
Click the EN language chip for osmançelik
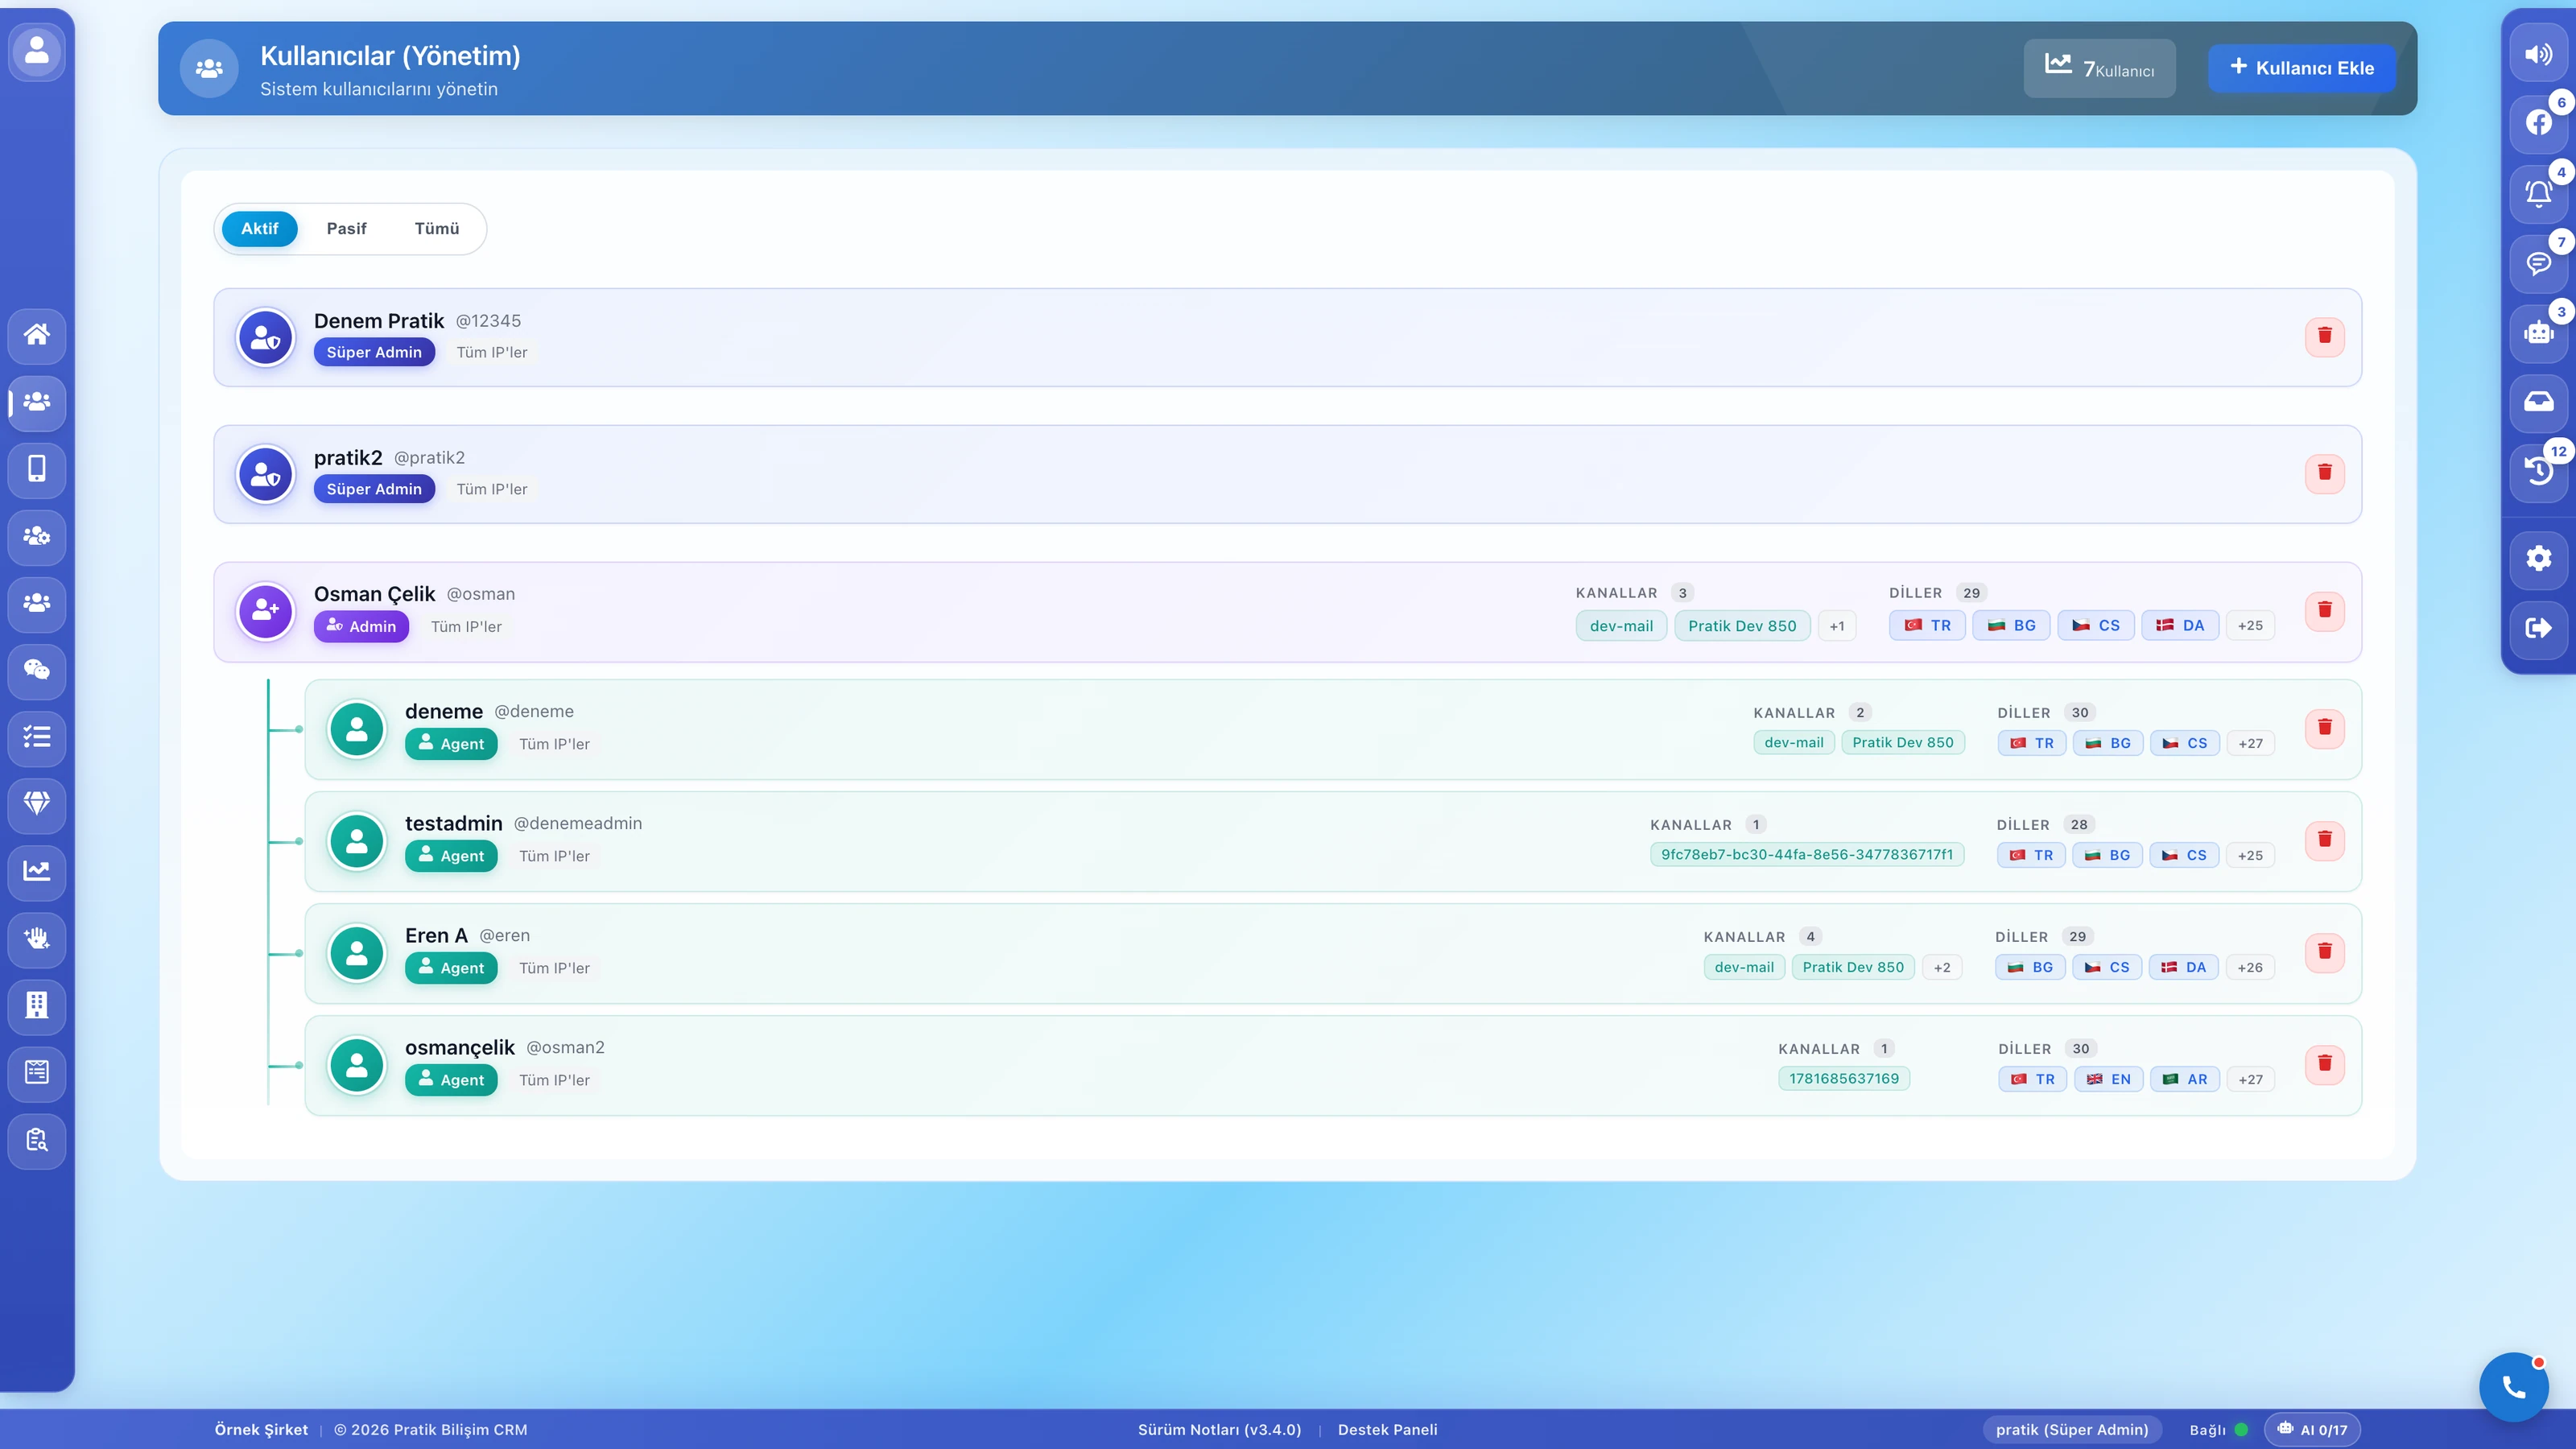coord(2108,1079)
